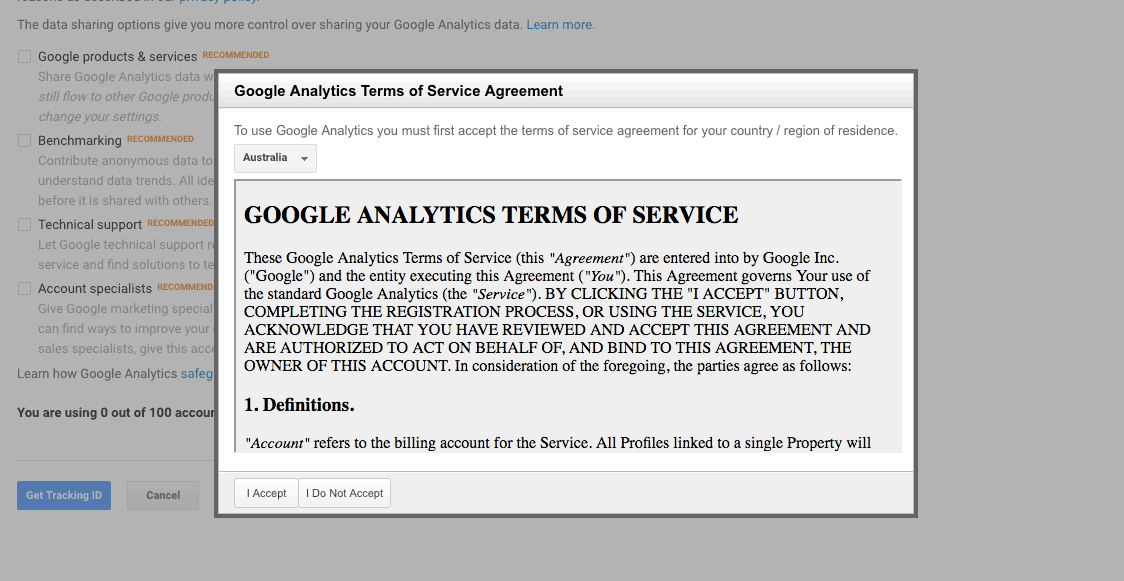This screenshot has height=581, width=1124.
Task: Click the Account specialists label text
Action: coord(95,289)
